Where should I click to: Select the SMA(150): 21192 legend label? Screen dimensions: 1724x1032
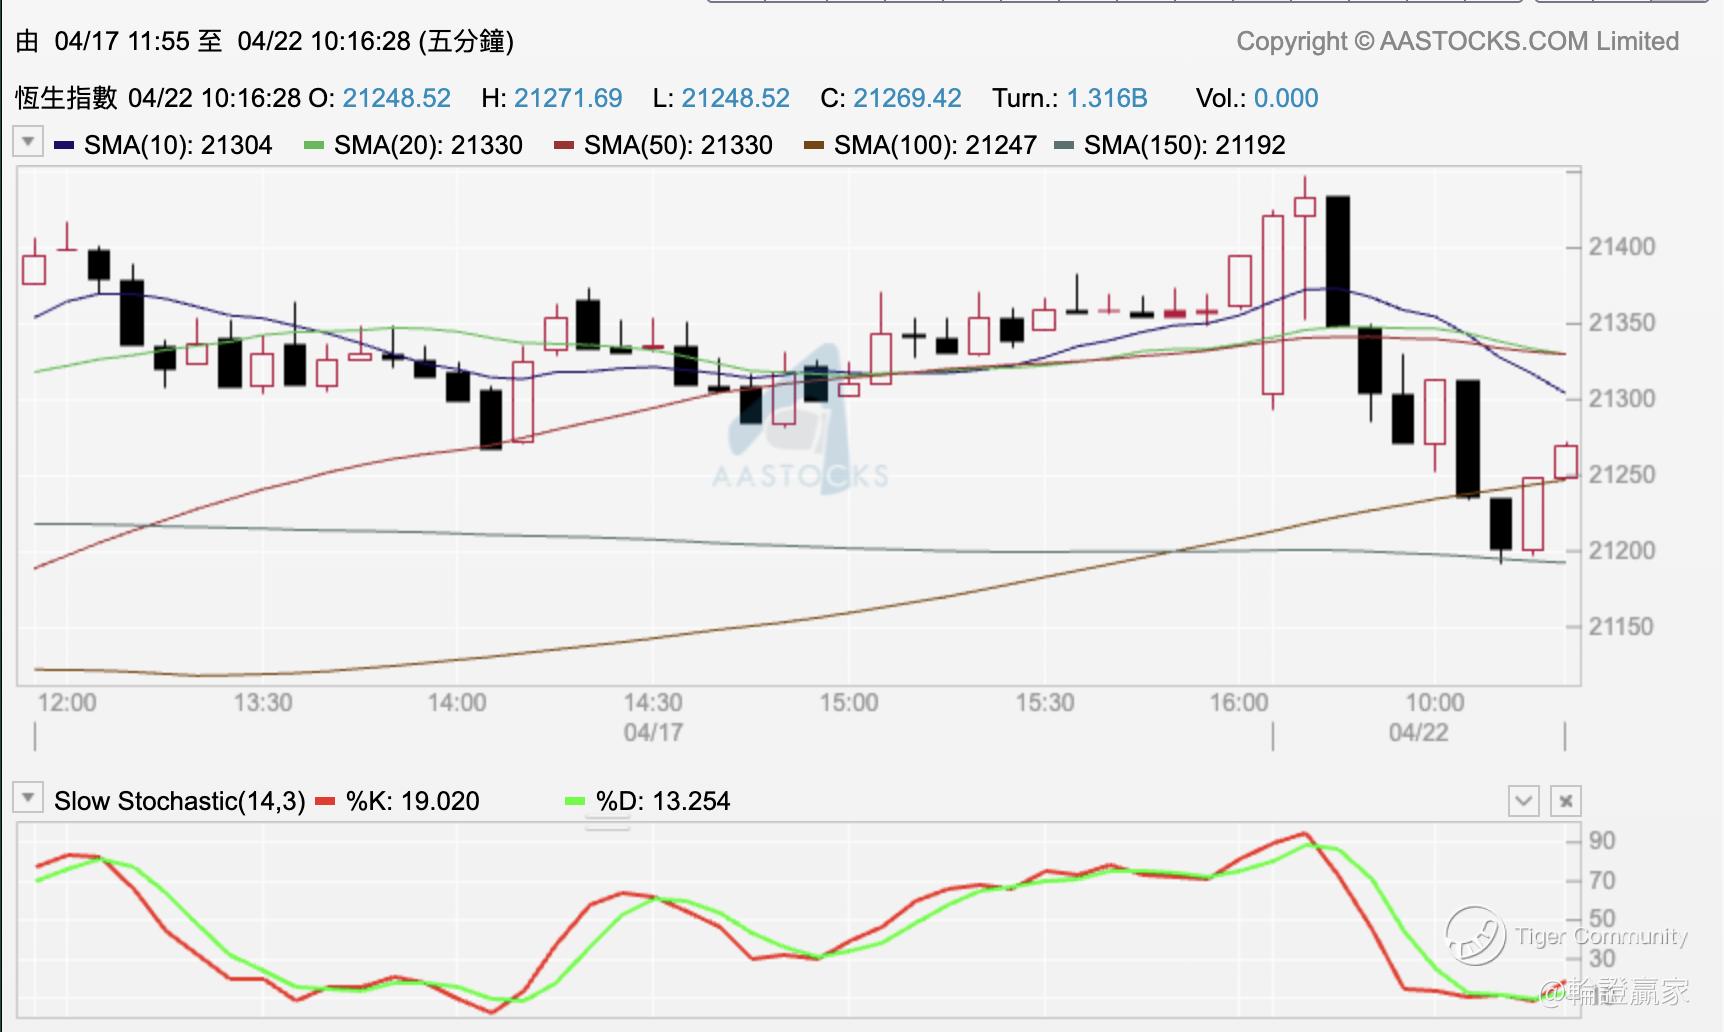tap(1185, 145)
